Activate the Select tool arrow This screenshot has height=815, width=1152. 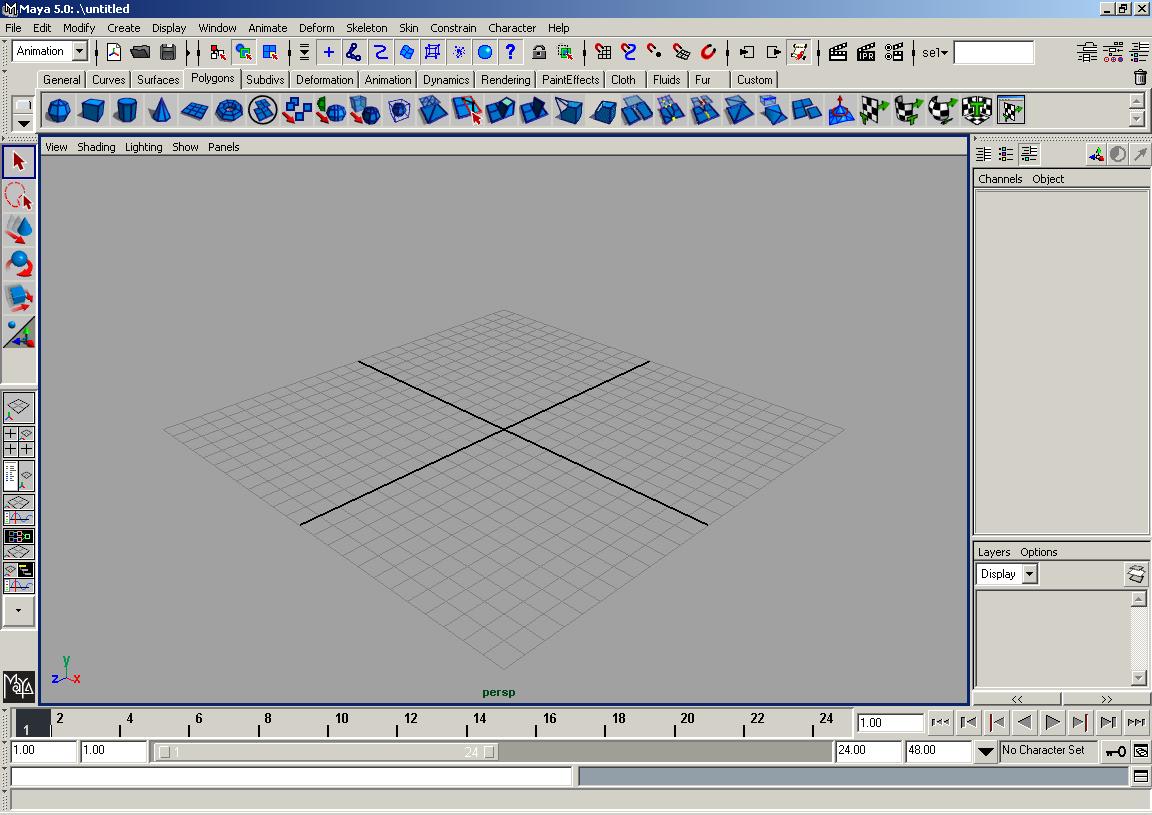(x=19, y=162)
